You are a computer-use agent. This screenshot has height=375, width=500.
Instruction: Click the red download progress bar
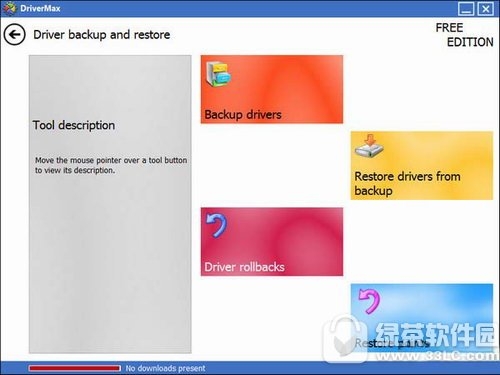[x=75, y=368]
